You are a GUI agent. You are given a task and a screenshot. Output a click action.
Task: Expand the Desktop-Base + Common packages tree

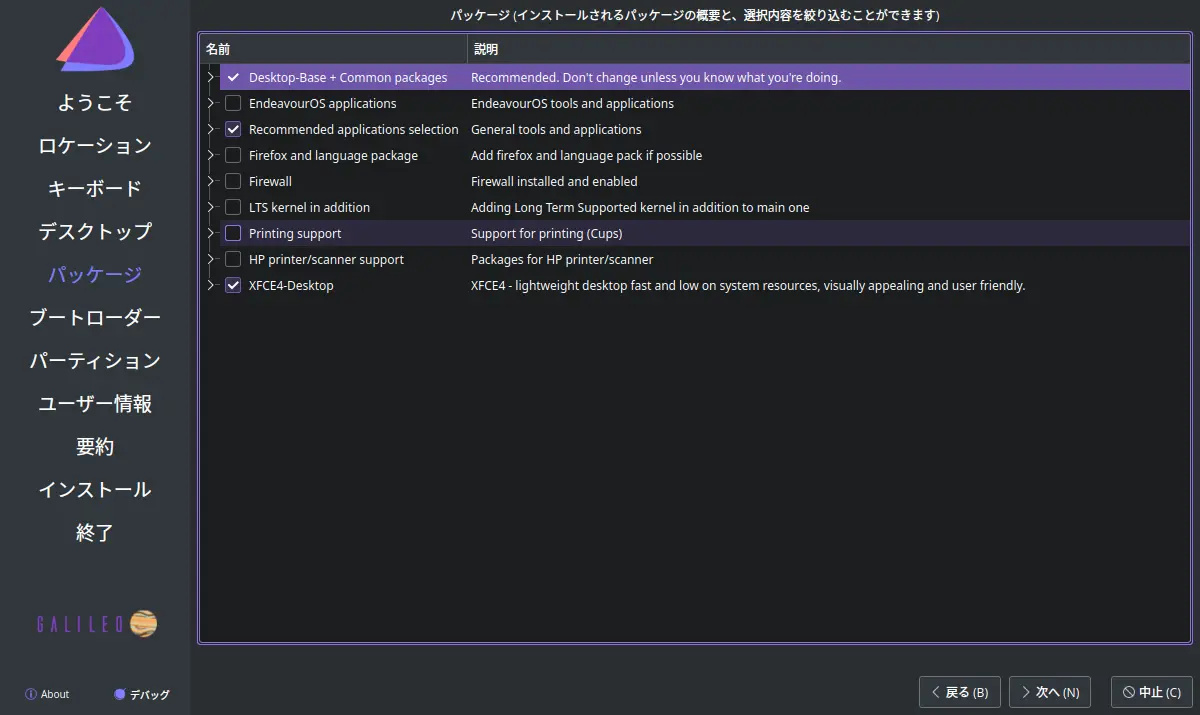[x=210, y=77]
